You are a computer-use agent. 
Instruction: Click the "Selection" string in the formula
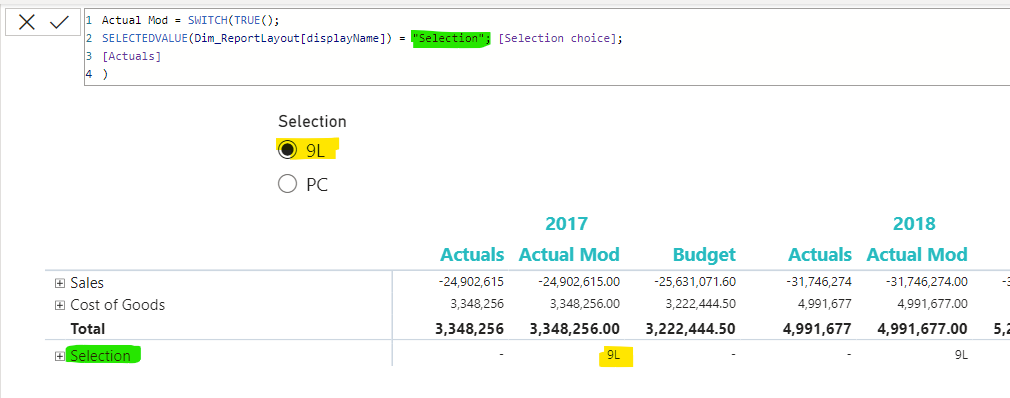coord(448,38)
